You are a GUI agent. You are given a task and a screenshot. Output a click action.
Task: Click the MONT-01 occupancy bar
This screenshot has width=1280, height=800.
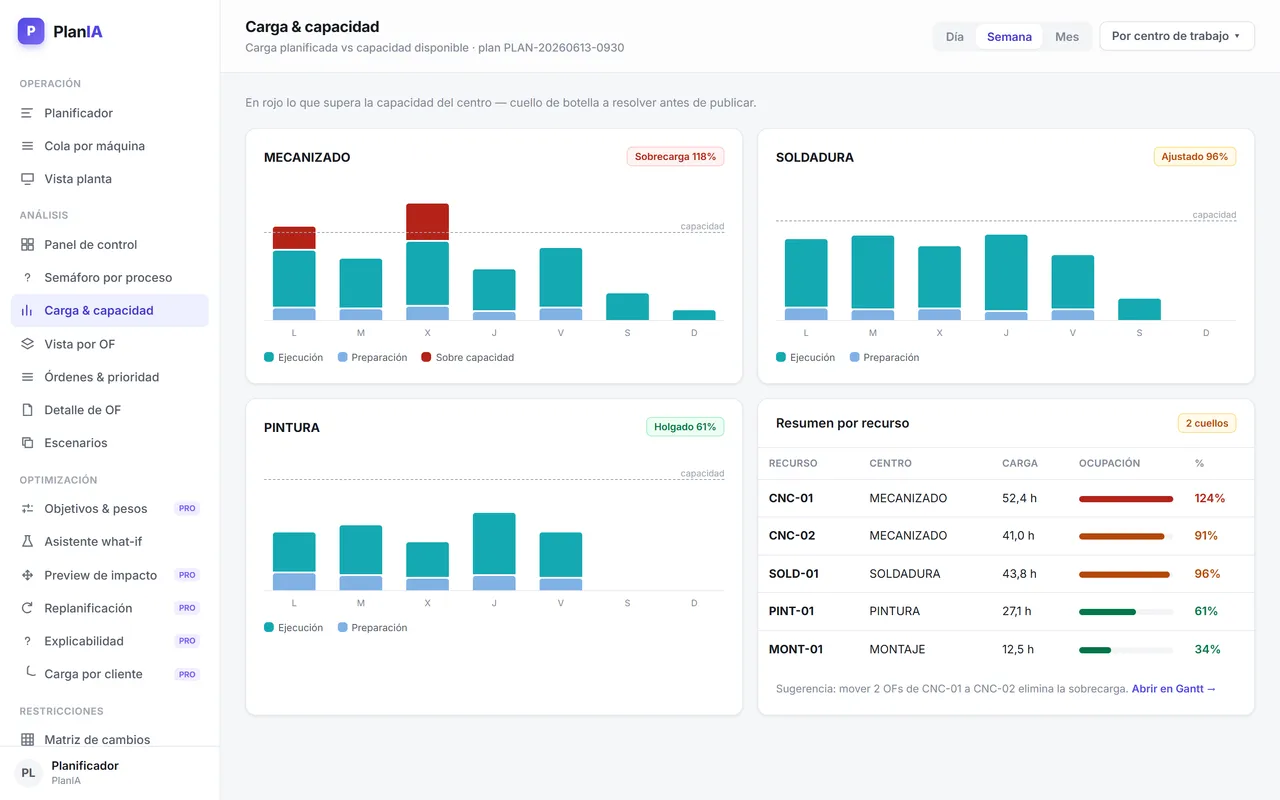point(1126,650)
